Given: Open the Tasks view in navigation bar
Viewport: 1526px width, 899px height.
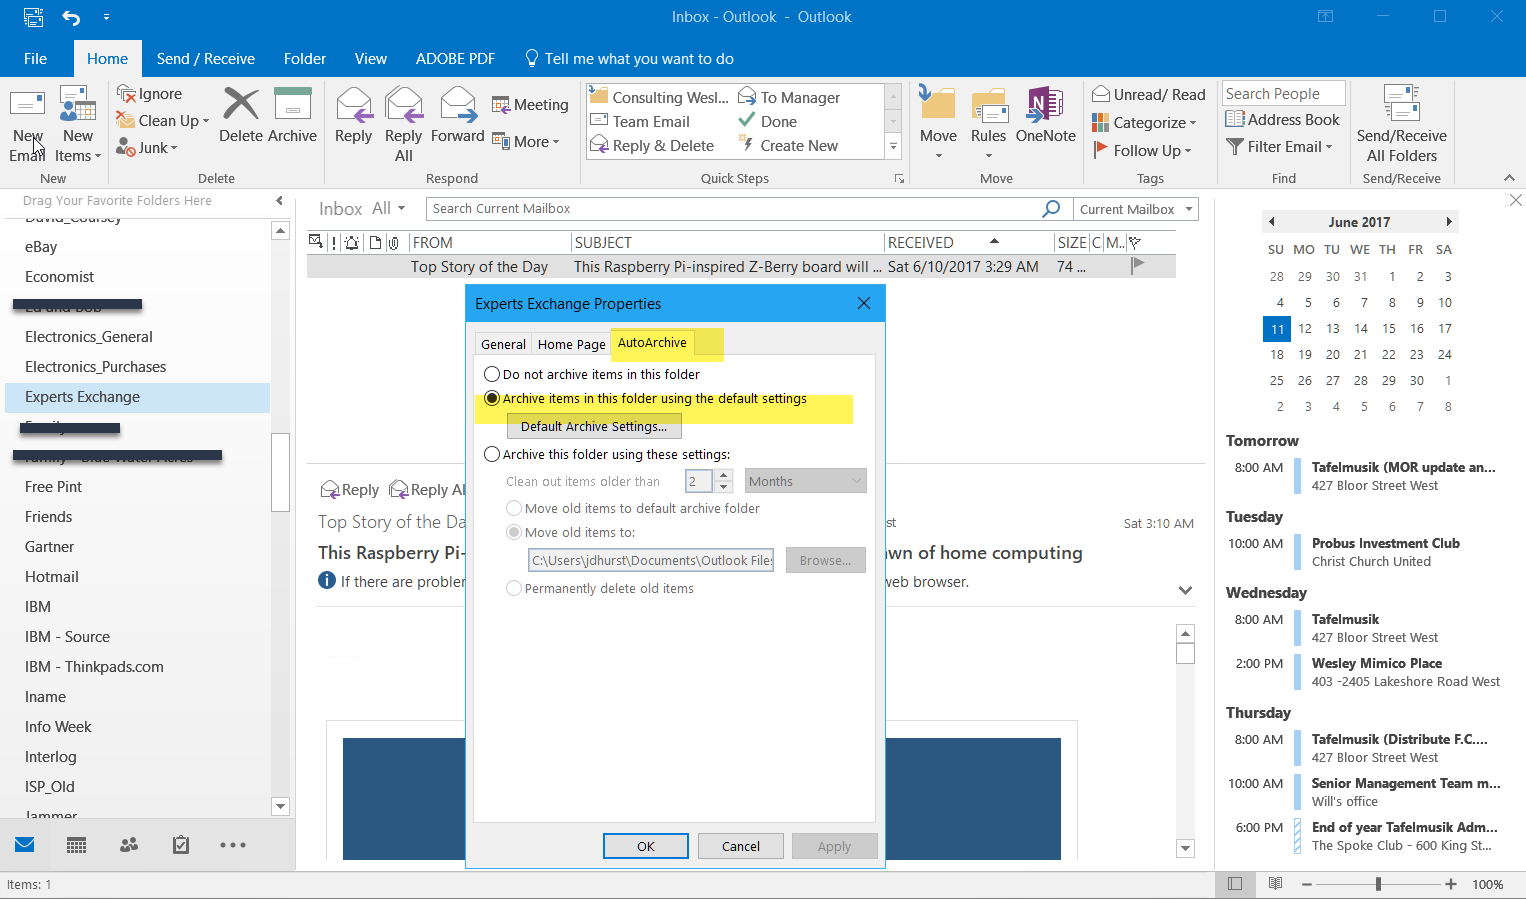Looking at the screenshot, I should click(x=181, y=845).
